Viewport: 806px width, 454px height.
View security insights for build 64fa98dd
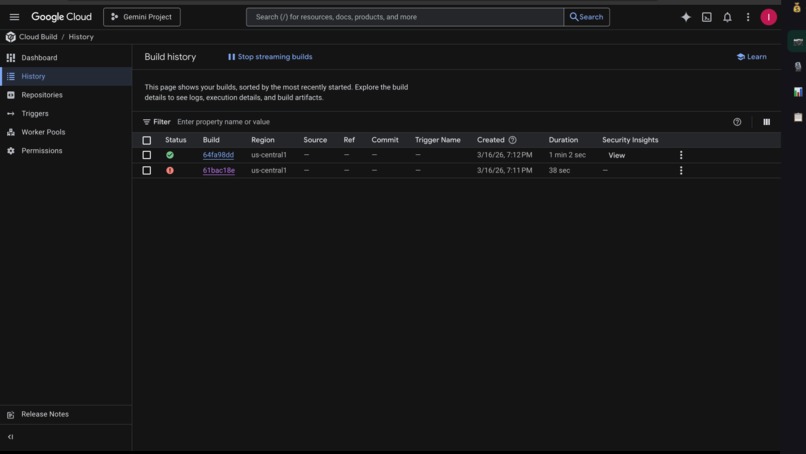(616, 155)
